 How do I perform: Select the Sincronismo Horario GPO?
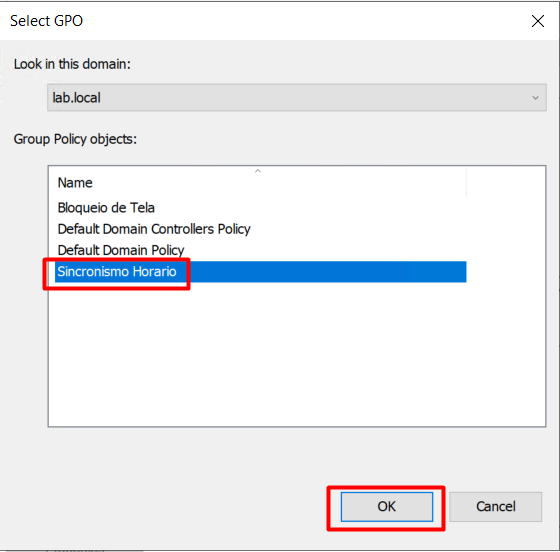[117, 272]
